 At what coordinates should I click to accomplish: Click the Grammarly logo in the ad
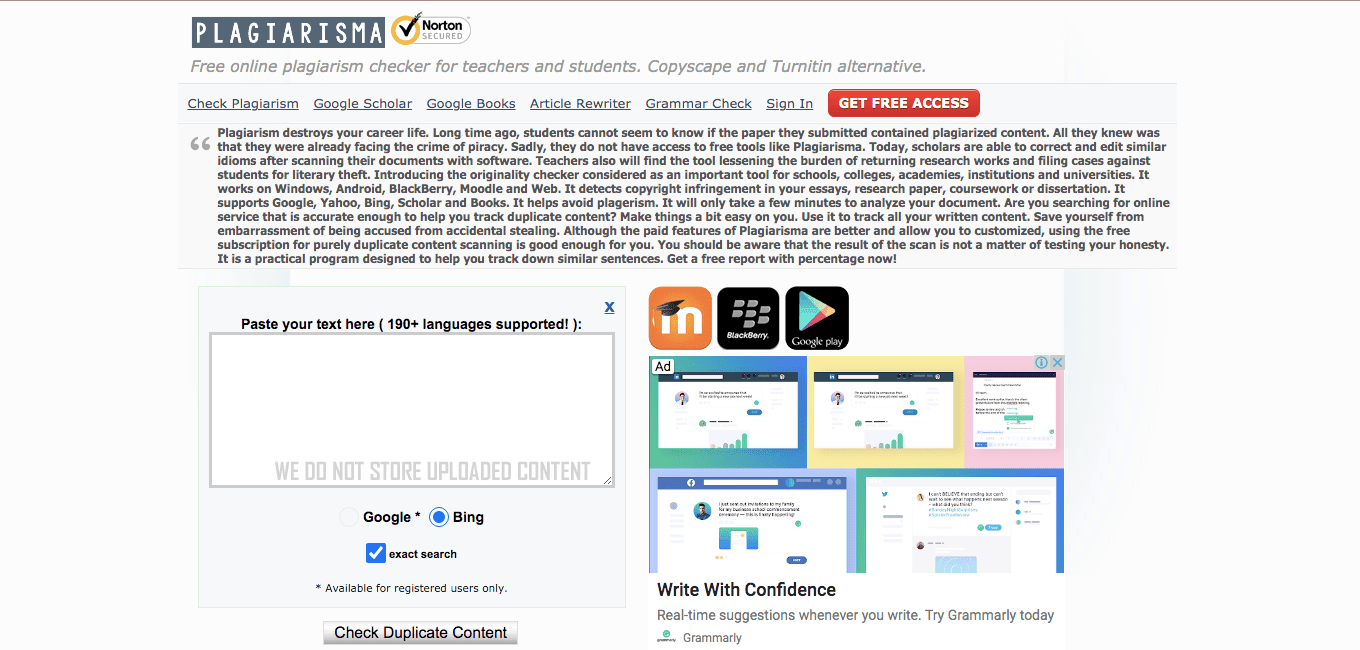665,637
